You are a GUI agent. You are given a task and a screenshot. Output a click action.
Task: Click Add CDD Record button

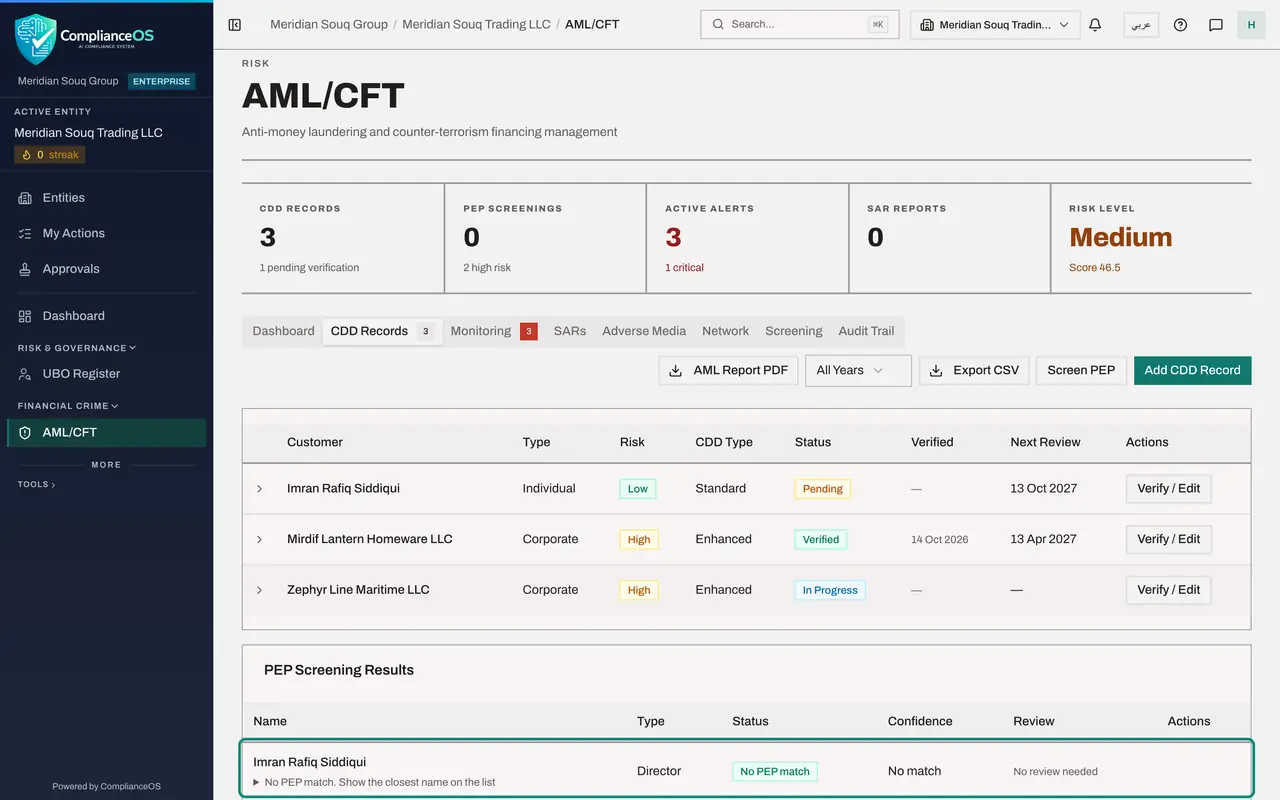click(x=1192, y=370)
